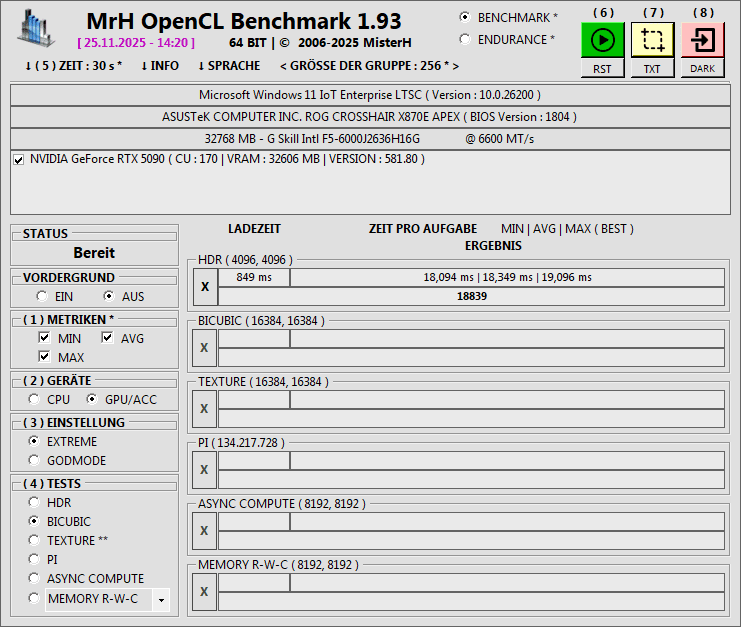Screen dimensions: 741x627
Task: Click the X button in HDR result row
Action: tap(205, 287)
